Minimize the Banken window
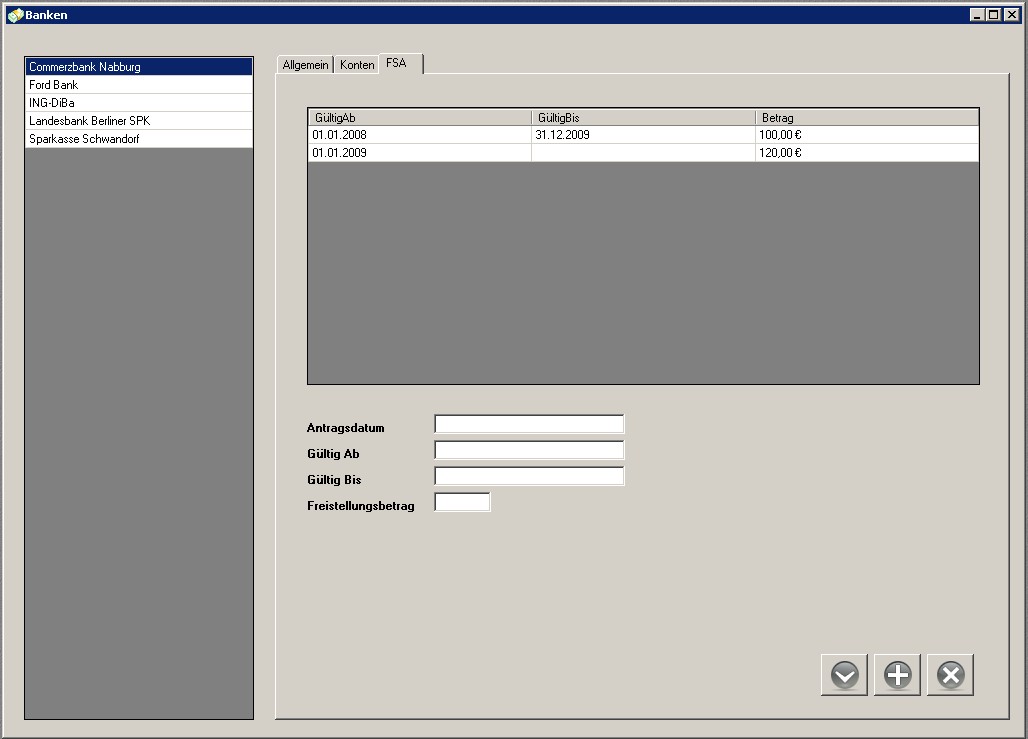This screenshot has width=1028, height=739. click(x=977, y=14)
